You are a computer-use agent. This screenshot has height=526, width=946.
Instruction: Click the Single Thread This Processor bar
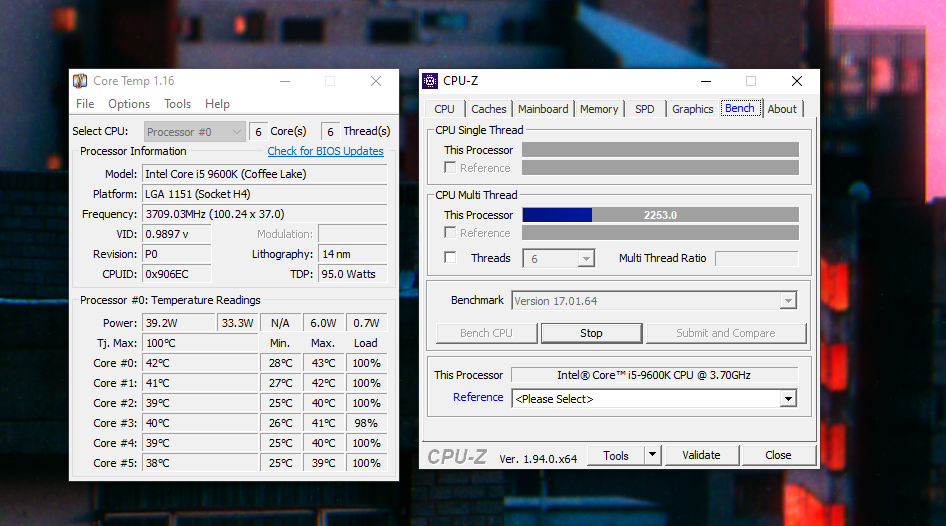(x=661, y=150)
